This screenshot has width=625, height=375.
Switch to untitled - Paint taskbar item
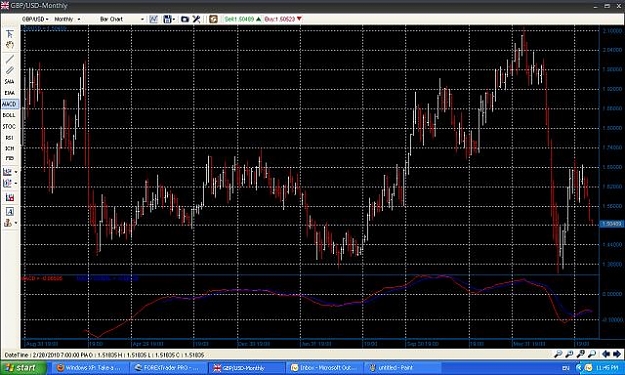coord(403,368)
